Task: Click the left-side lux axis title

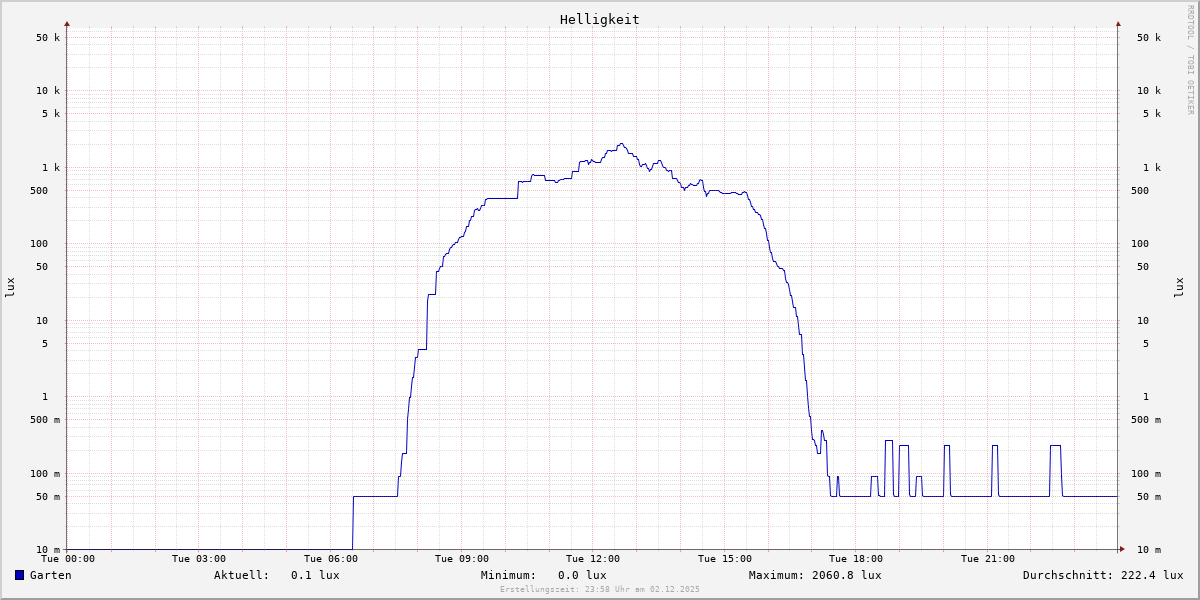Action: [x=10, y=287]
